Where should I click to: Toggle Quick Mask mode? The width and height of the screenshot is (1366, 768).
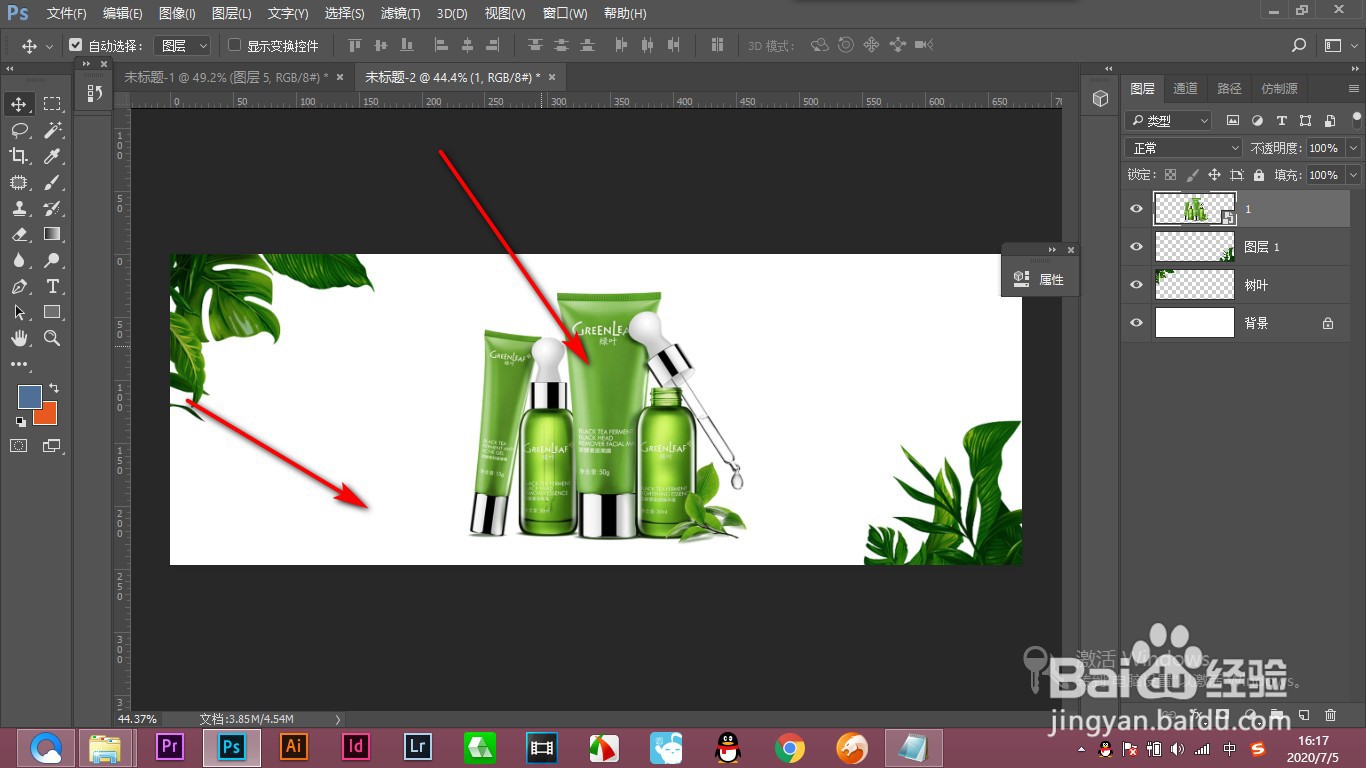(x=19, y=446)
